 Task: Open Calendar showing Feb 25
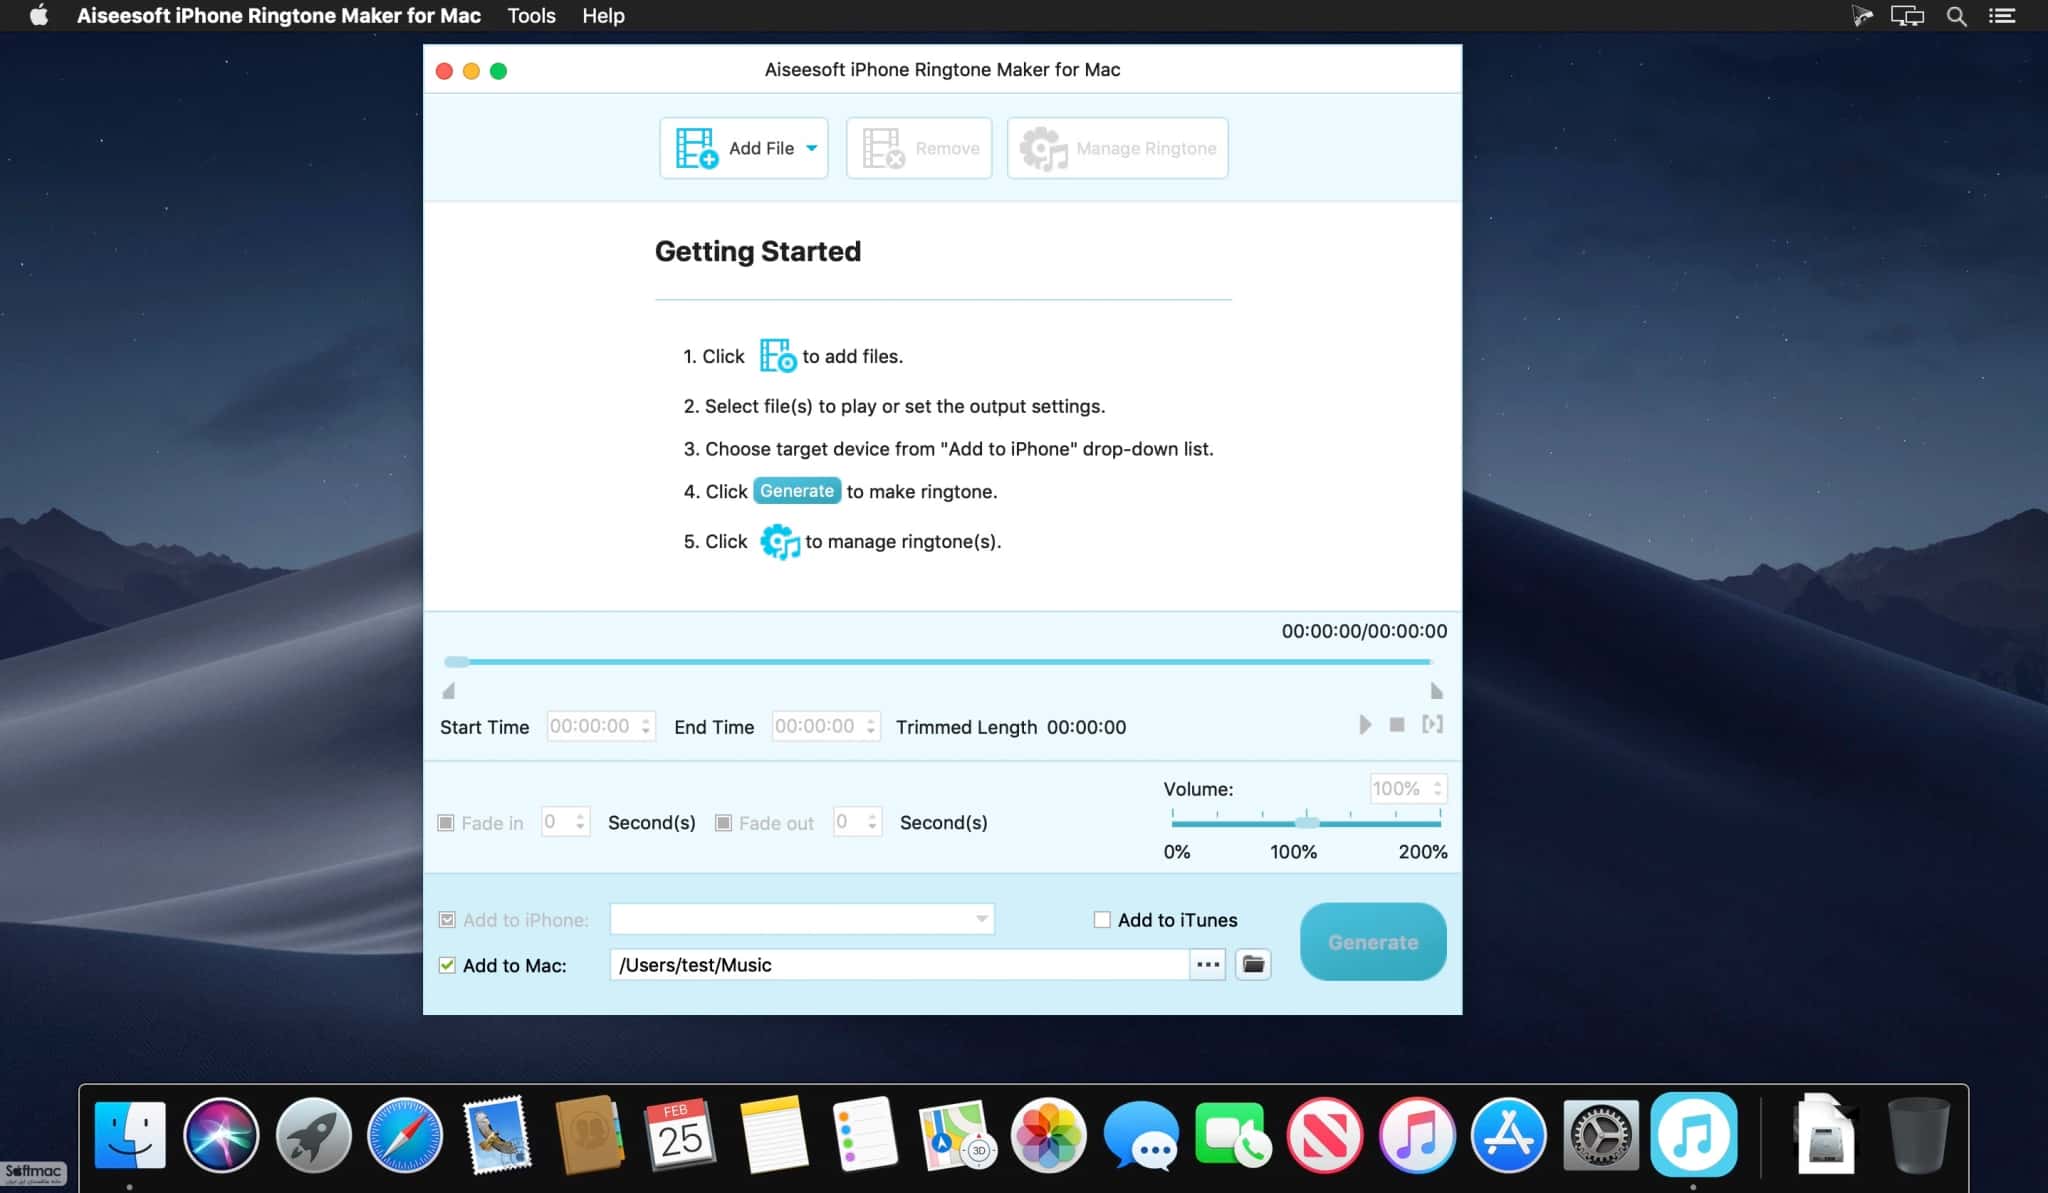point(681,1135)
